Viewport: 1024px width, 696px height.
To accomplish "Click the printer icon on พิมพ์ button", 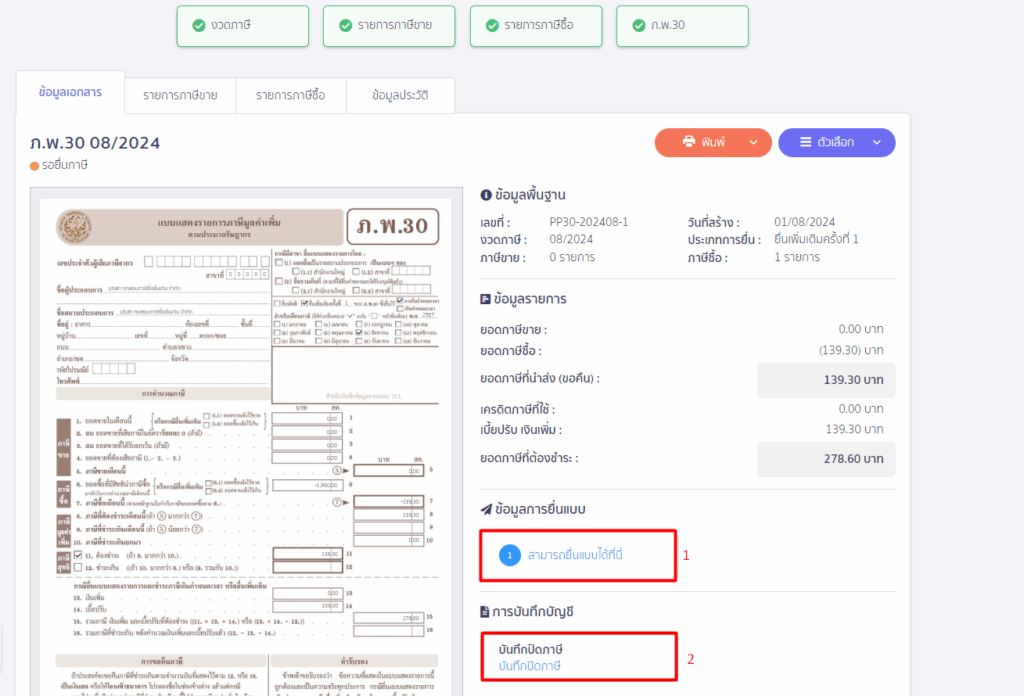I will coord(689,142).
